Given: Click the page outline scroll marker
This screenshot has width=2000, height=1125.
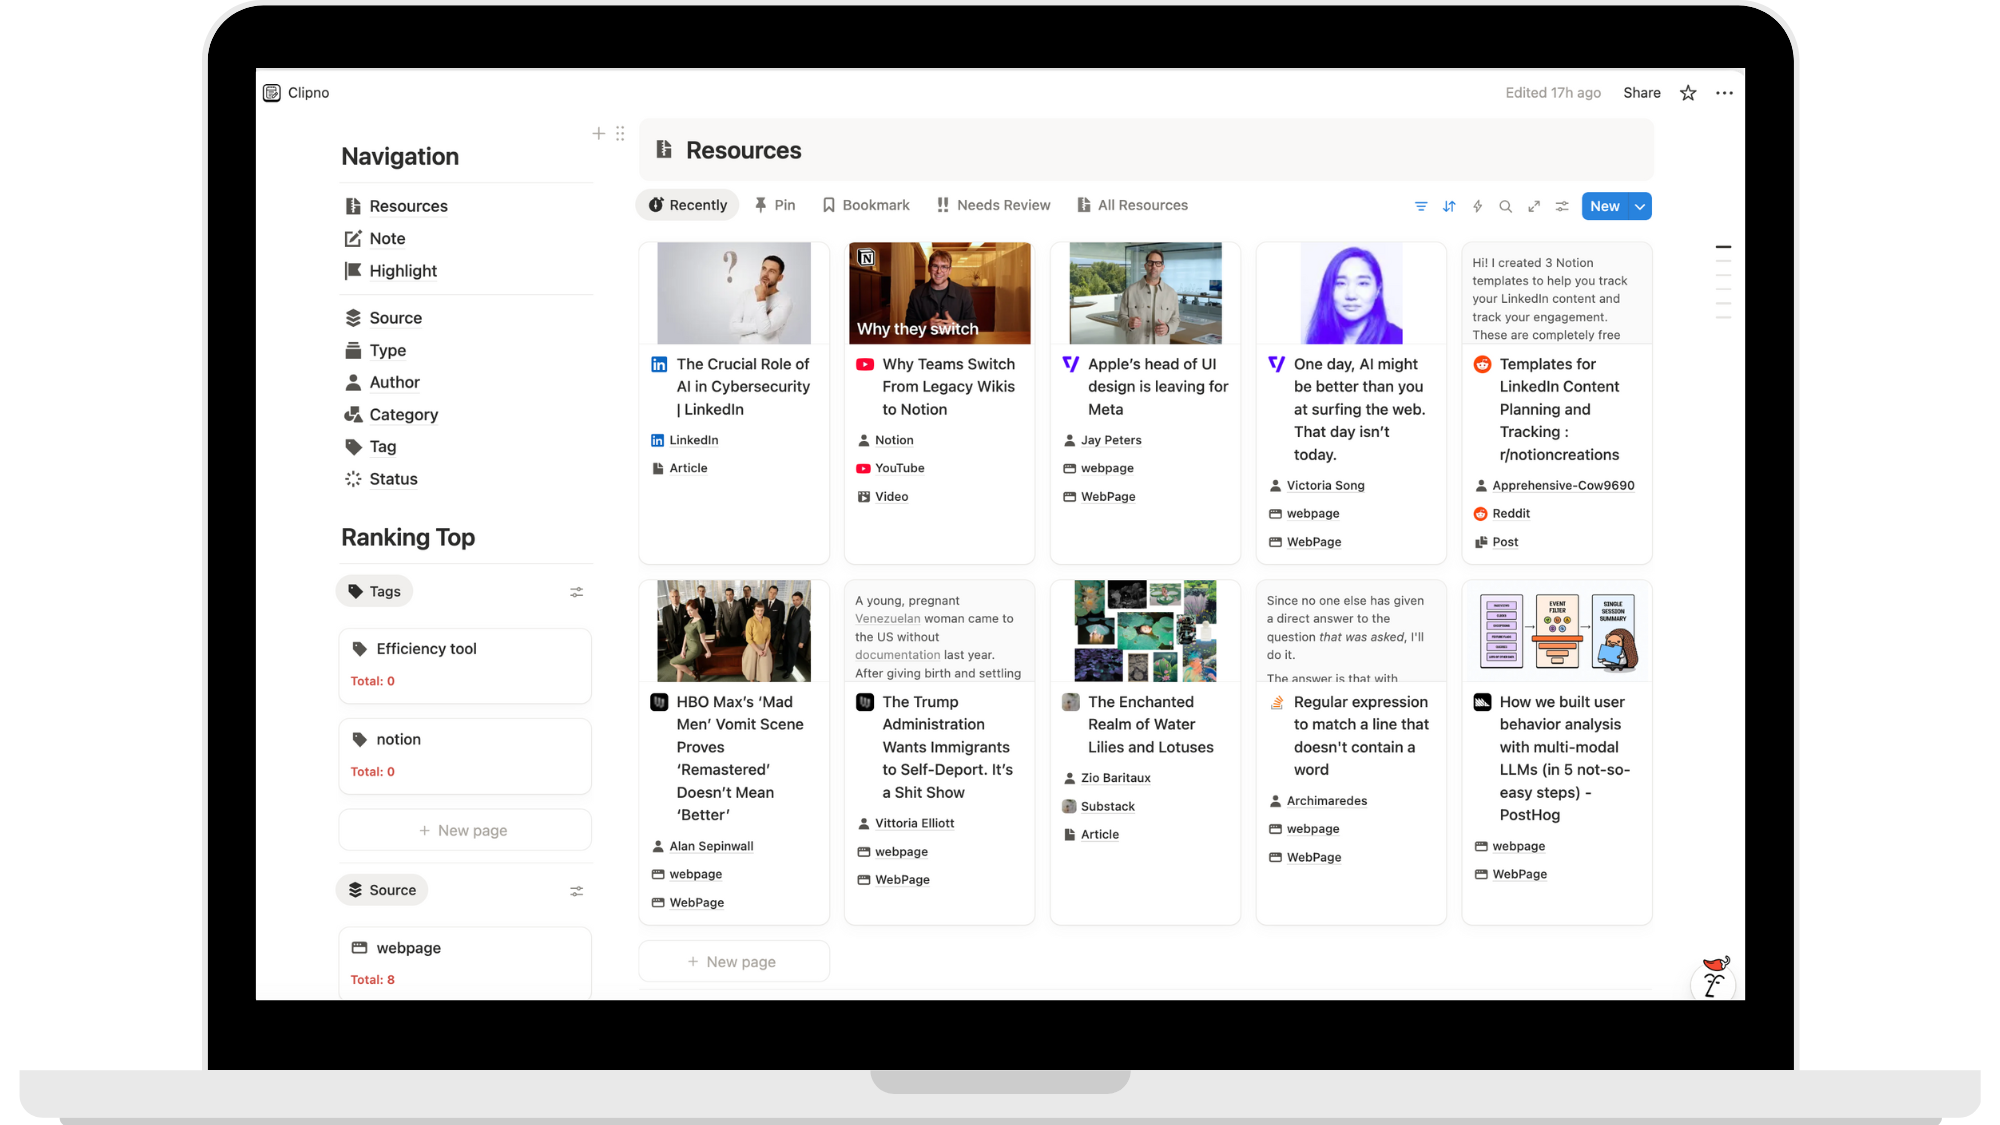Looking at the screenshot, I should (1723, 246).
